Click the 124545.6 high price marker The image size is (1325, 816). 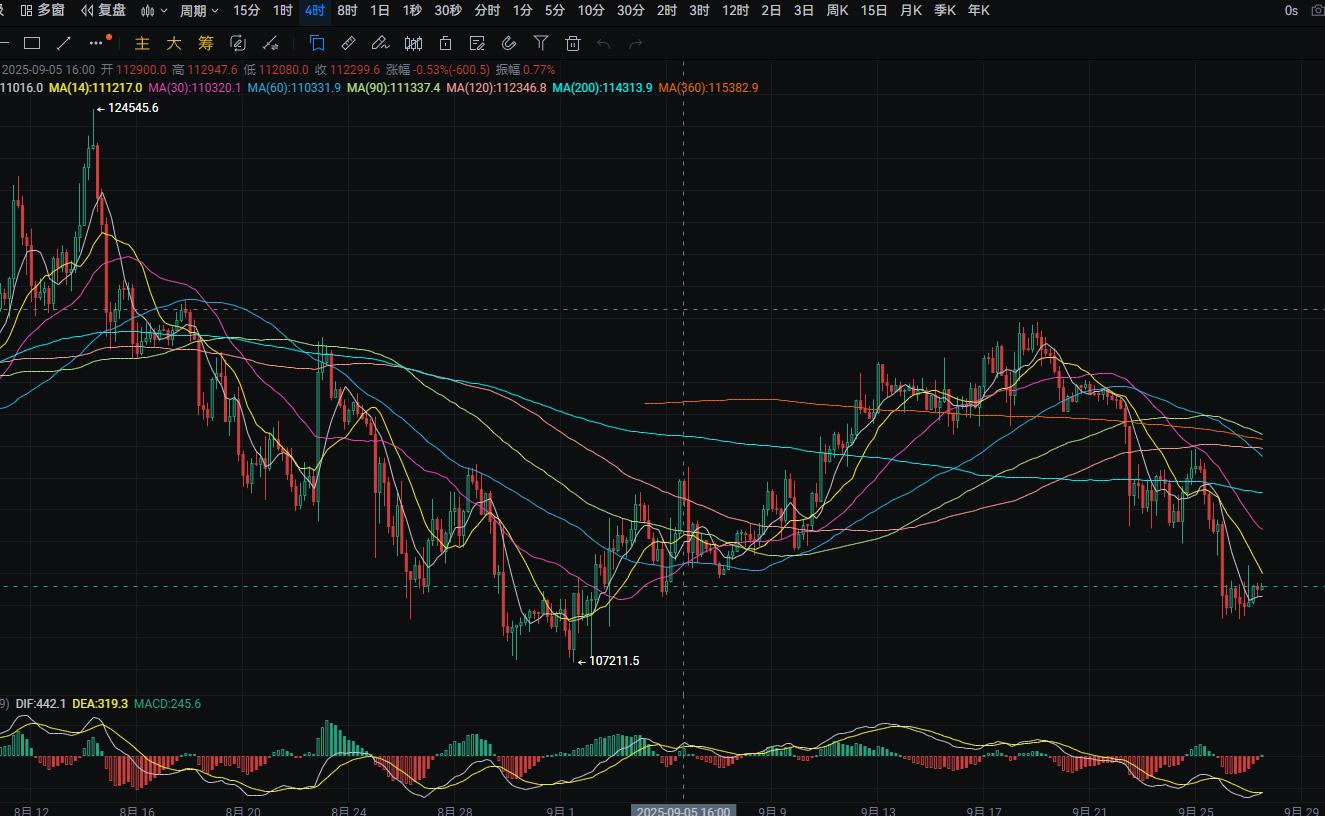(132, 108)
